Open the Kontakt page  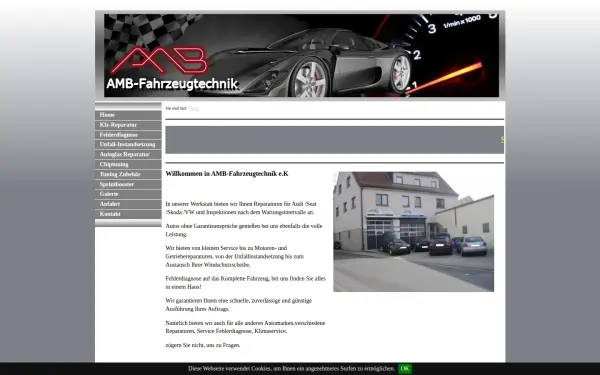(x=128, y=214)
